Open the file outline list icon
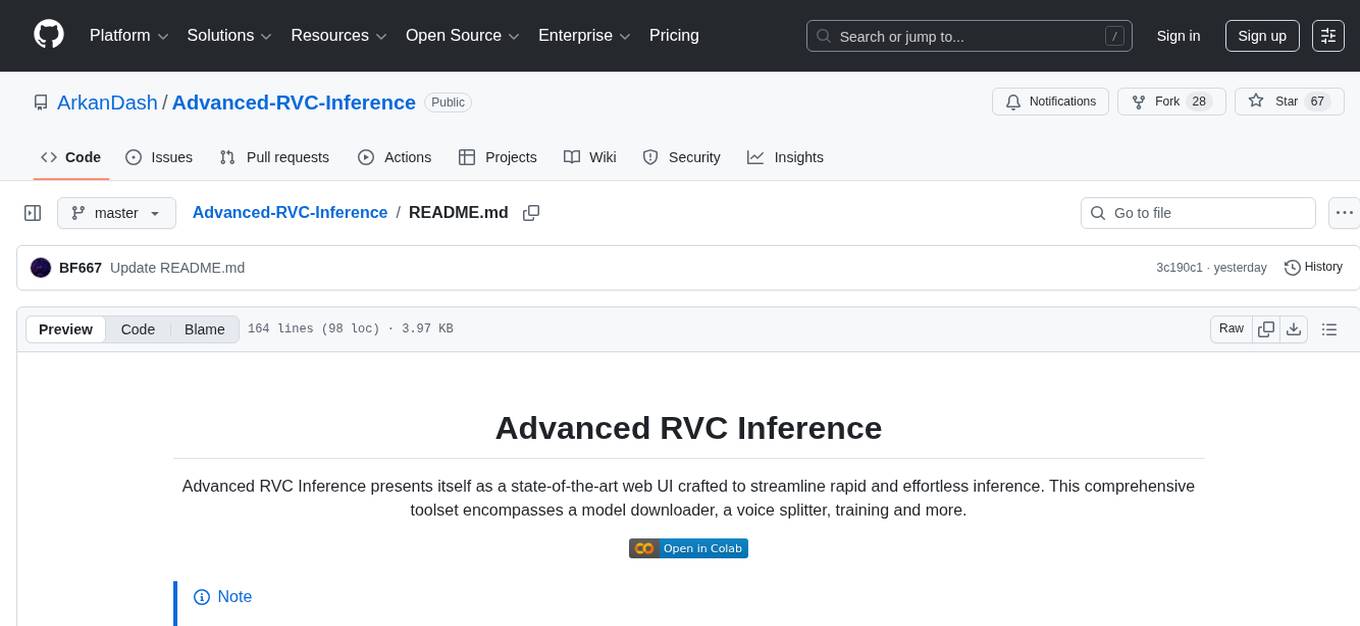This screenshot has width=1360, height=626. point(1330,328)
